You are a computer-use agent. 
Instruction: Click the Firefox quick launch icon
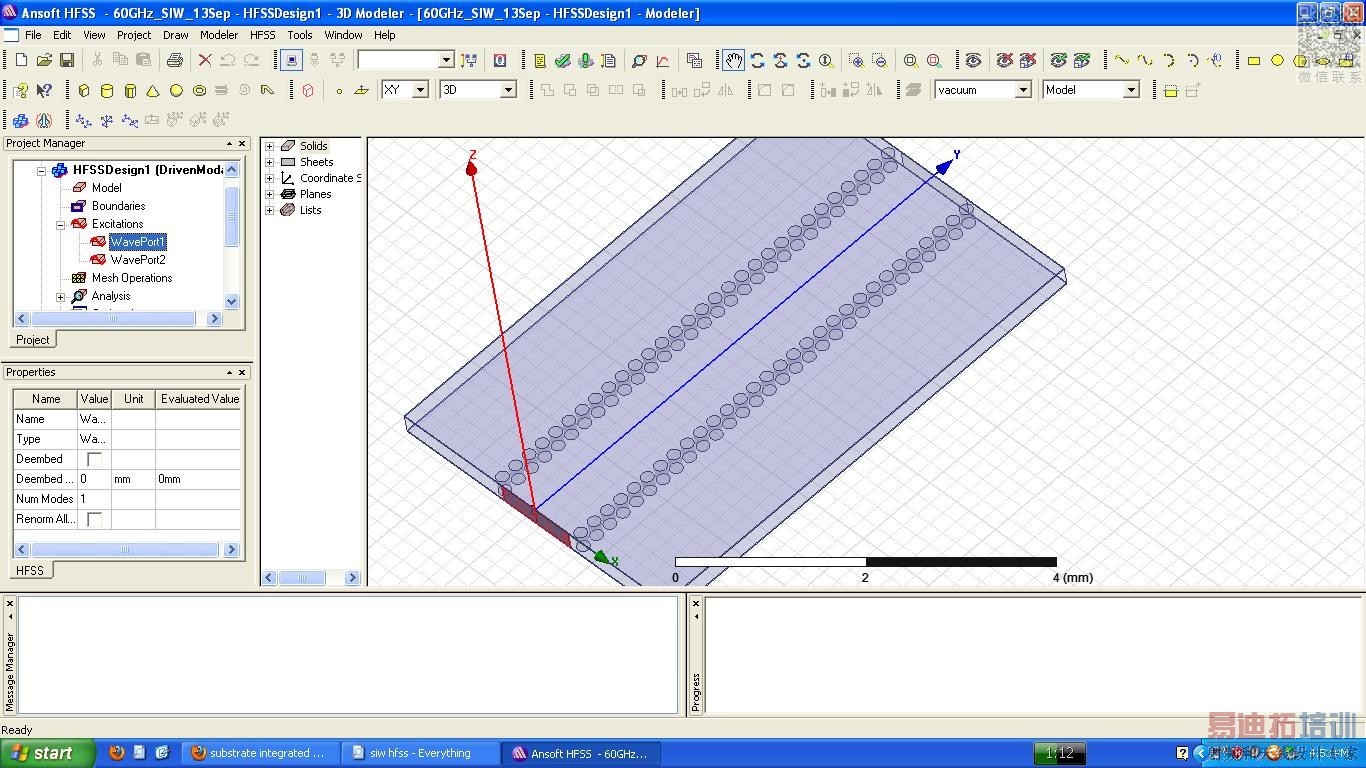point(117,752)
